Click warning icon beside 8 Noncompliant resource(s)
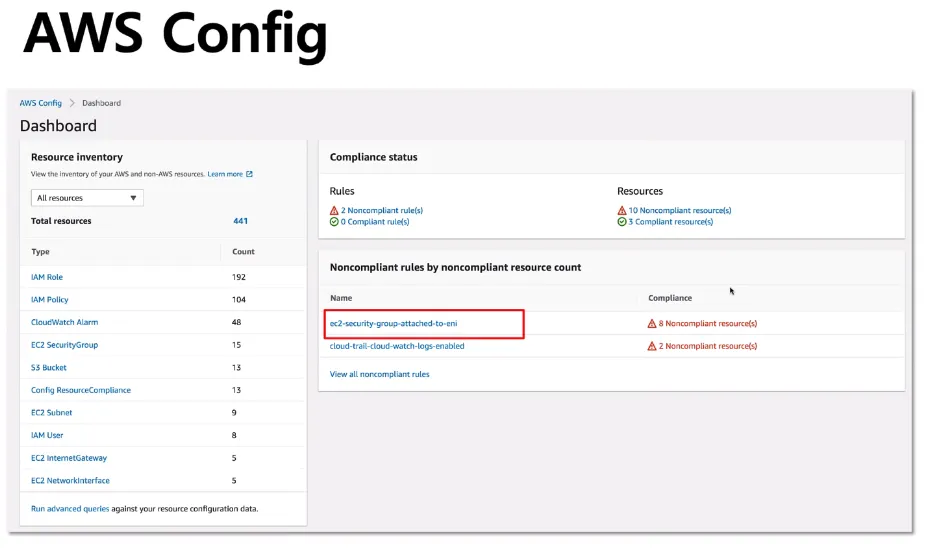 tap(652, 323)
